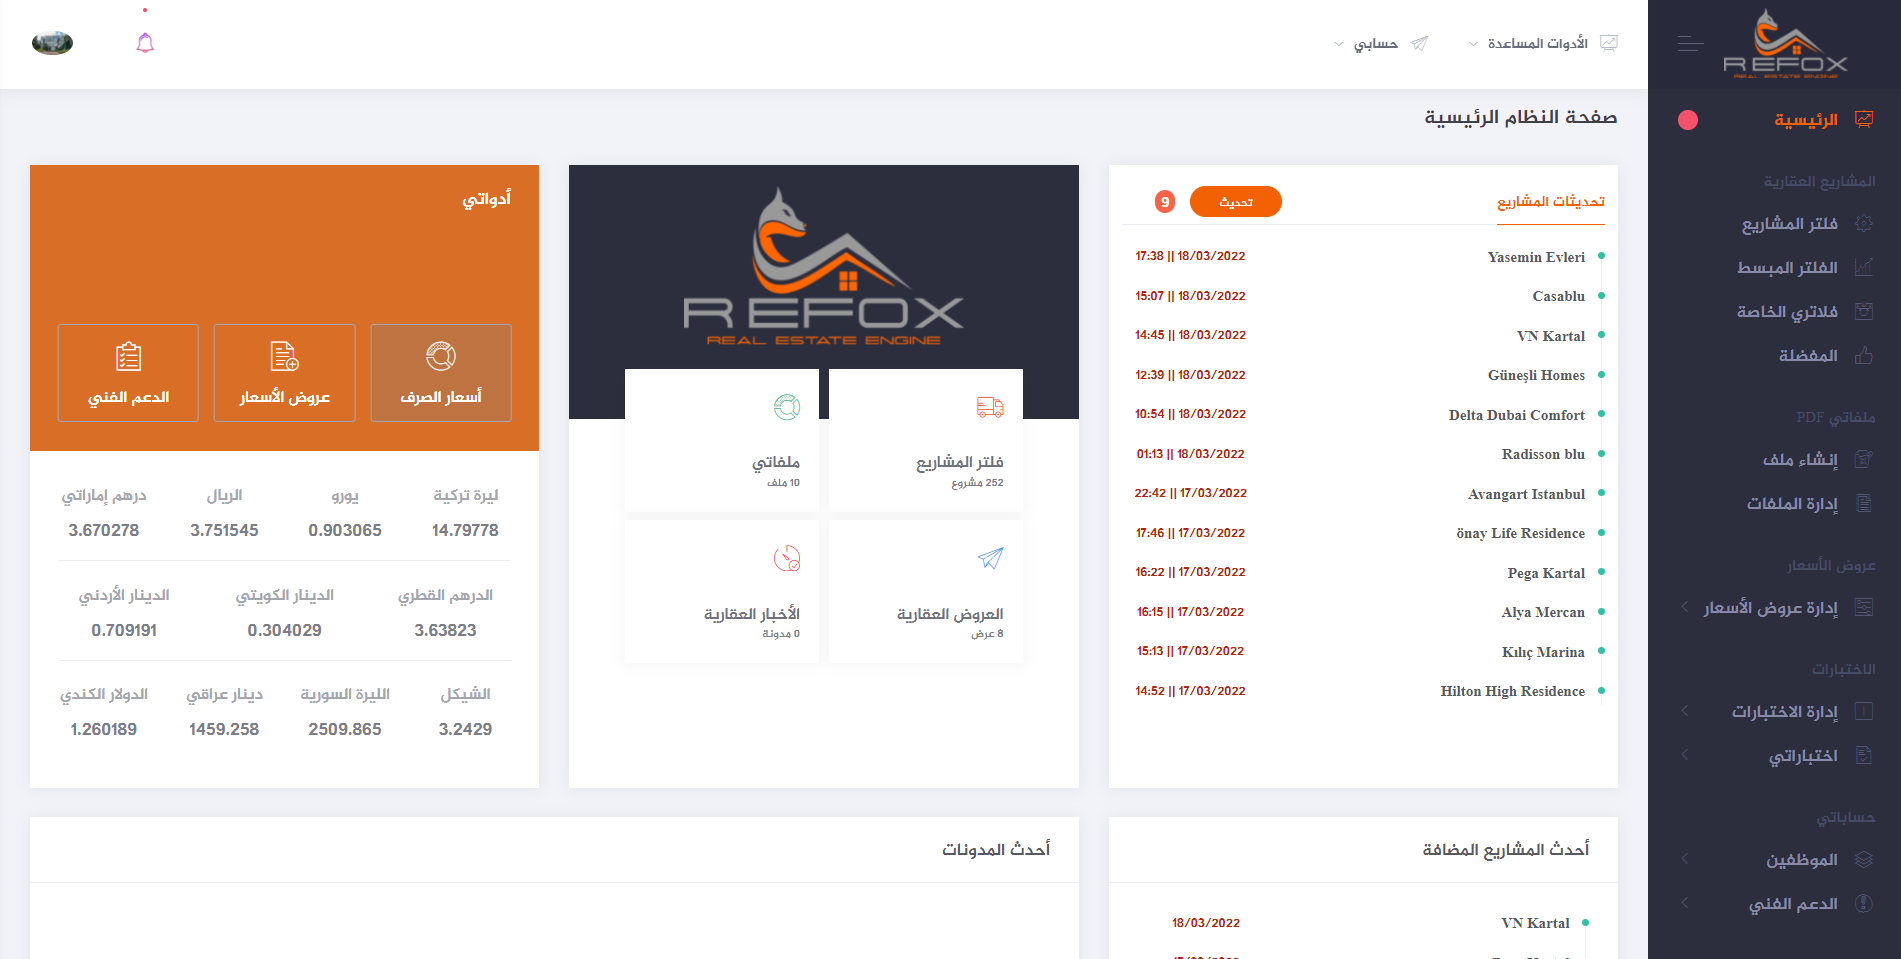Open my files card ملفاتي
Viewport: 1901px width, 959px height.
pos(721,441)
